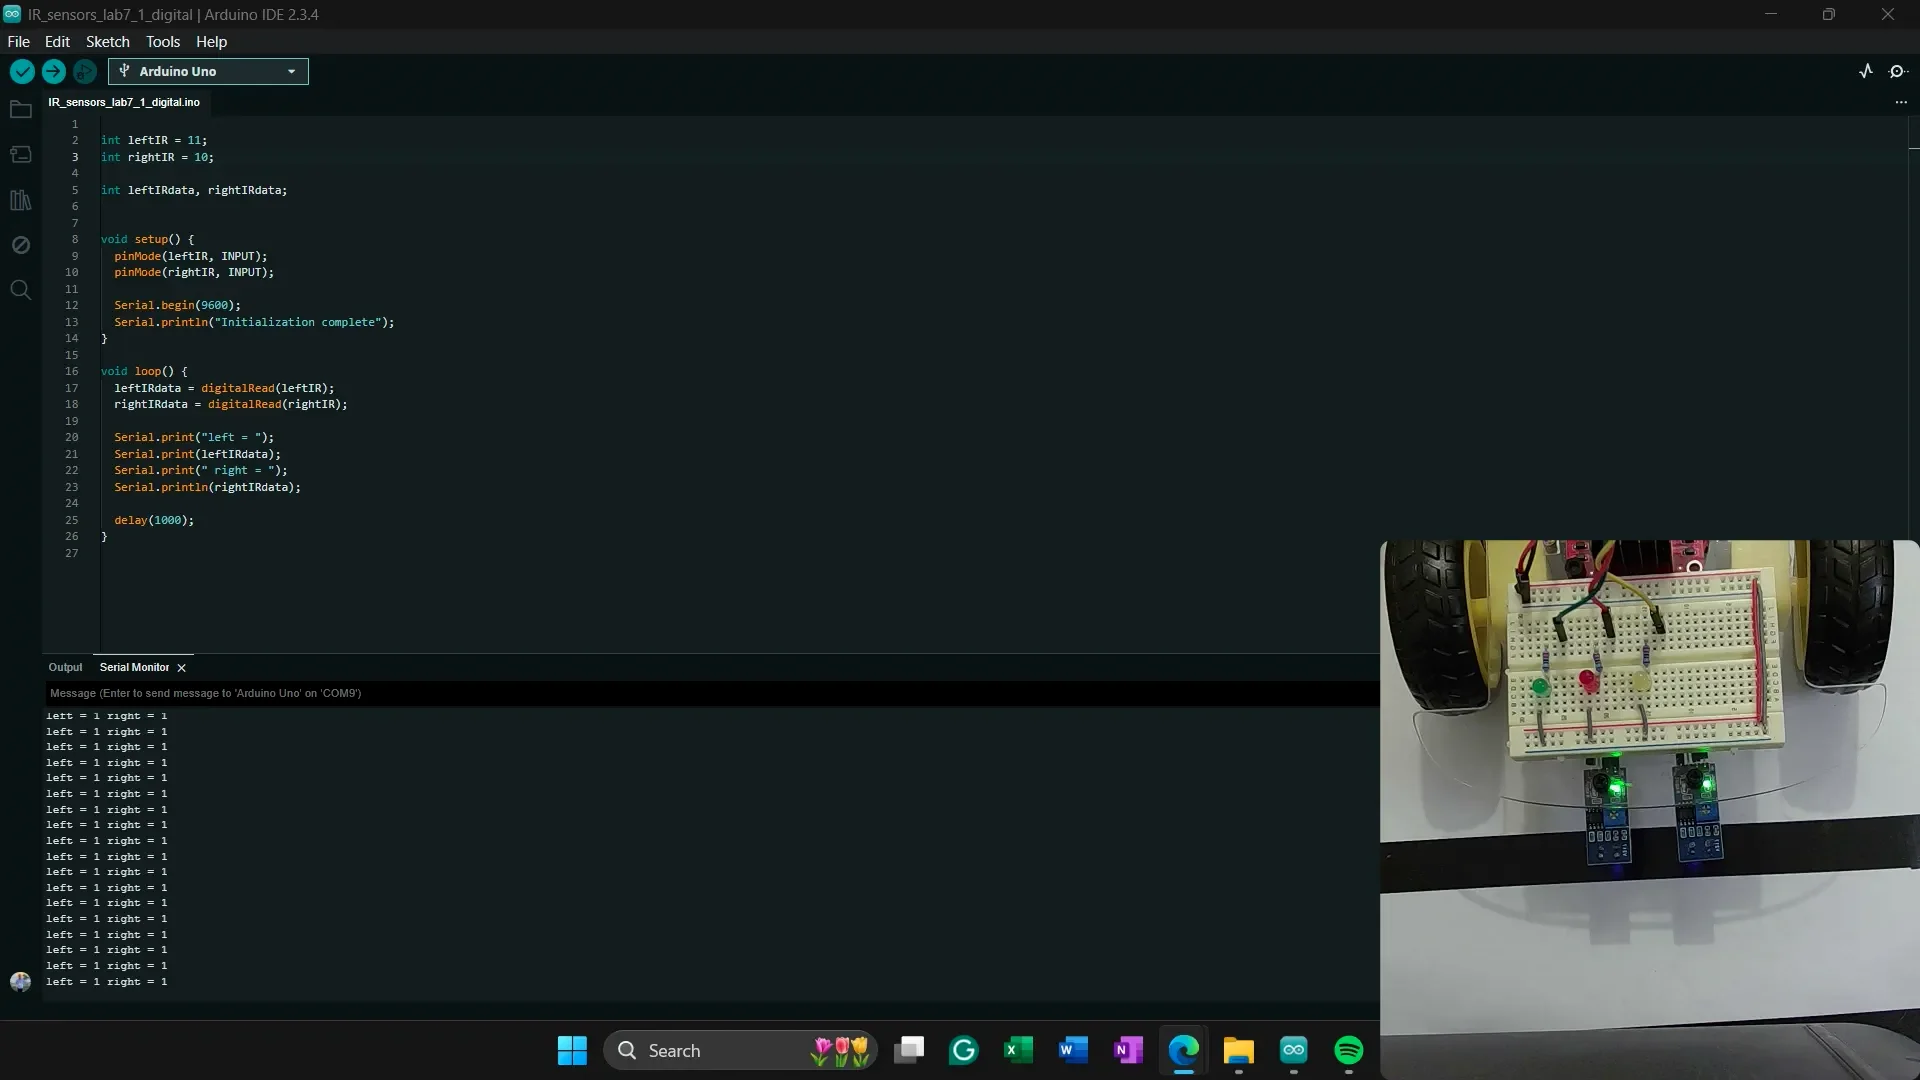Close the Serial Monitor tab

point(181,668)
